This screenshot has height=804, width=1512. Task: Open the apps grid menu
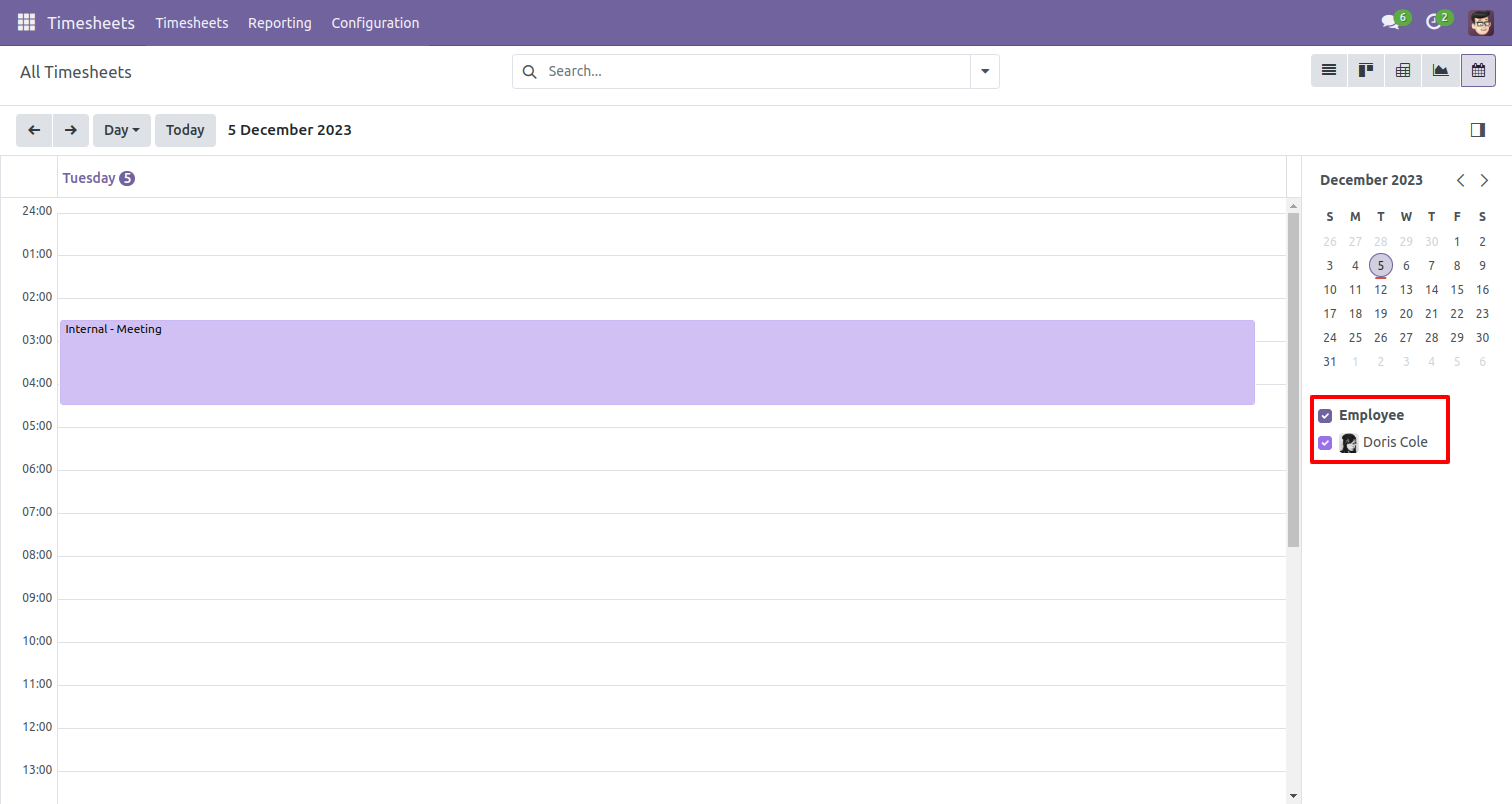[x=26, y=22]
